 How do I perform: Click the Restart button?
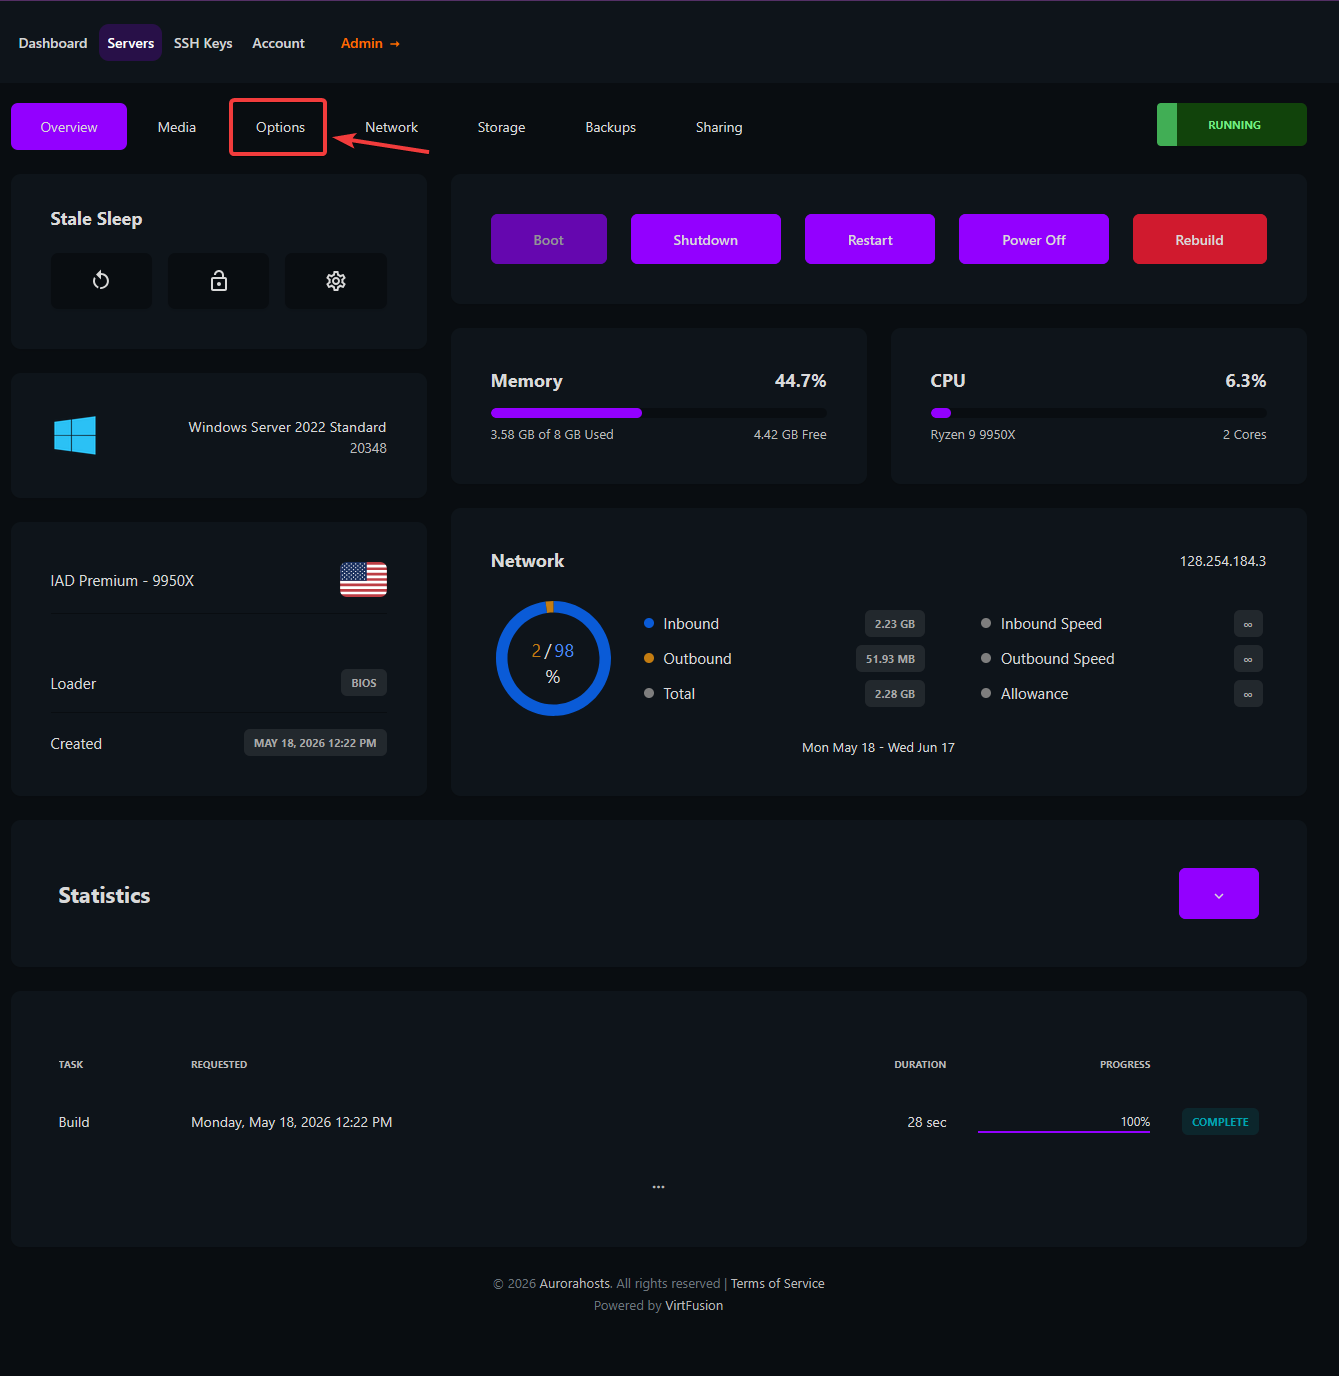coord(870,239)
